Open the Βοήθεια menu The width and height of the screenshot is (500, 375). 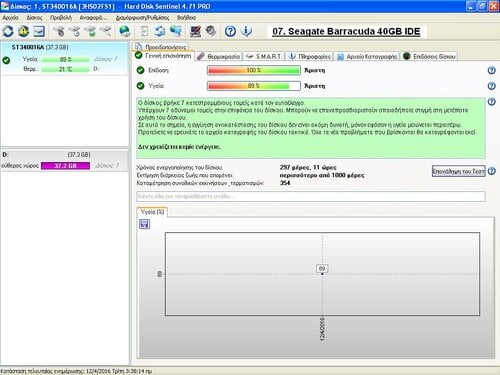(x=186, y=18)
